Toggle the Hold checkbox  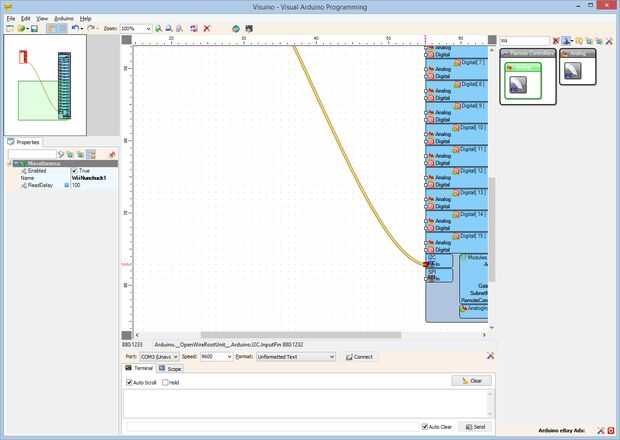click(165, 382)
